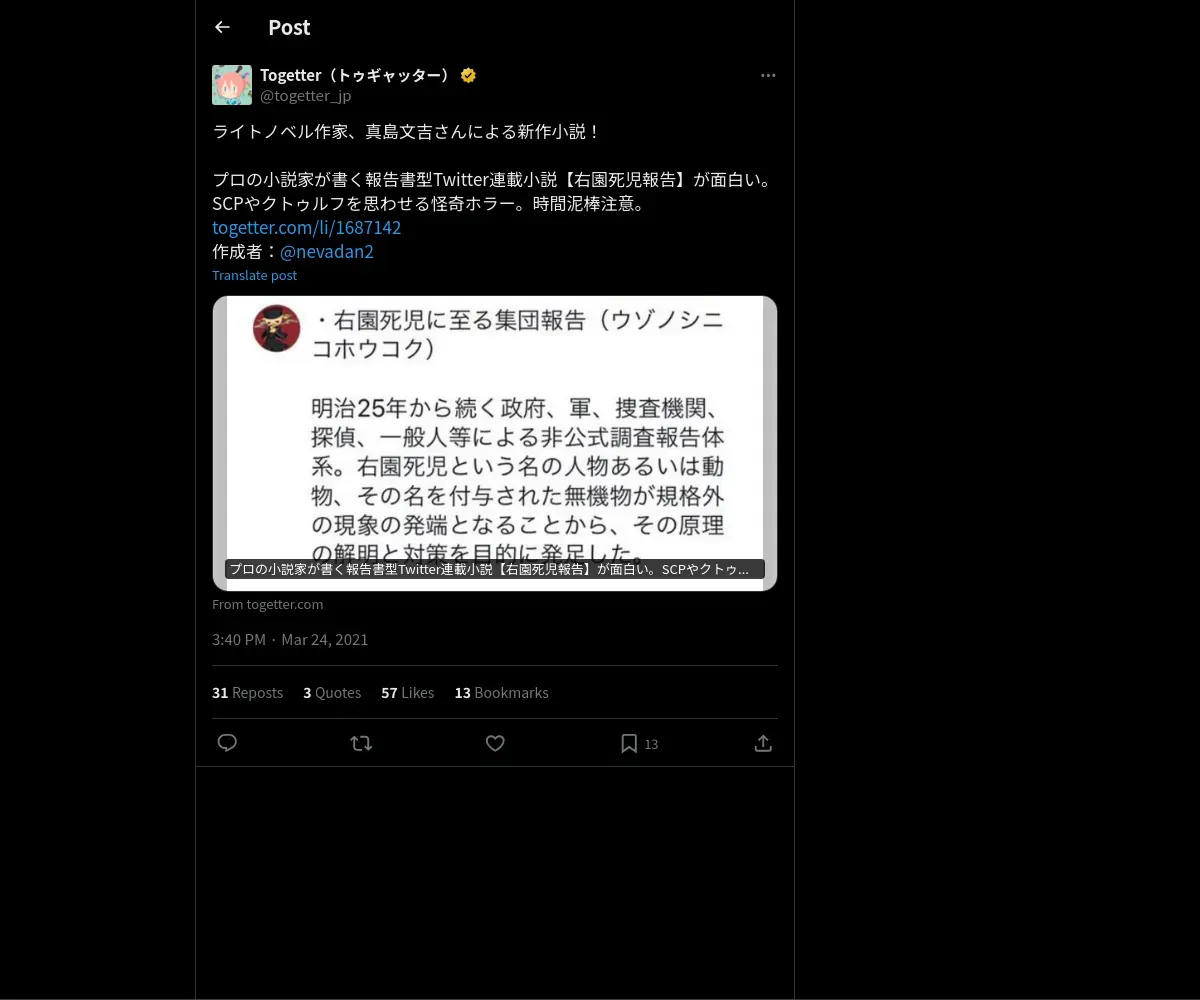Click the @togetter_jp handle
Screen dimensions: 1200x1000
(x=305, y=96)
